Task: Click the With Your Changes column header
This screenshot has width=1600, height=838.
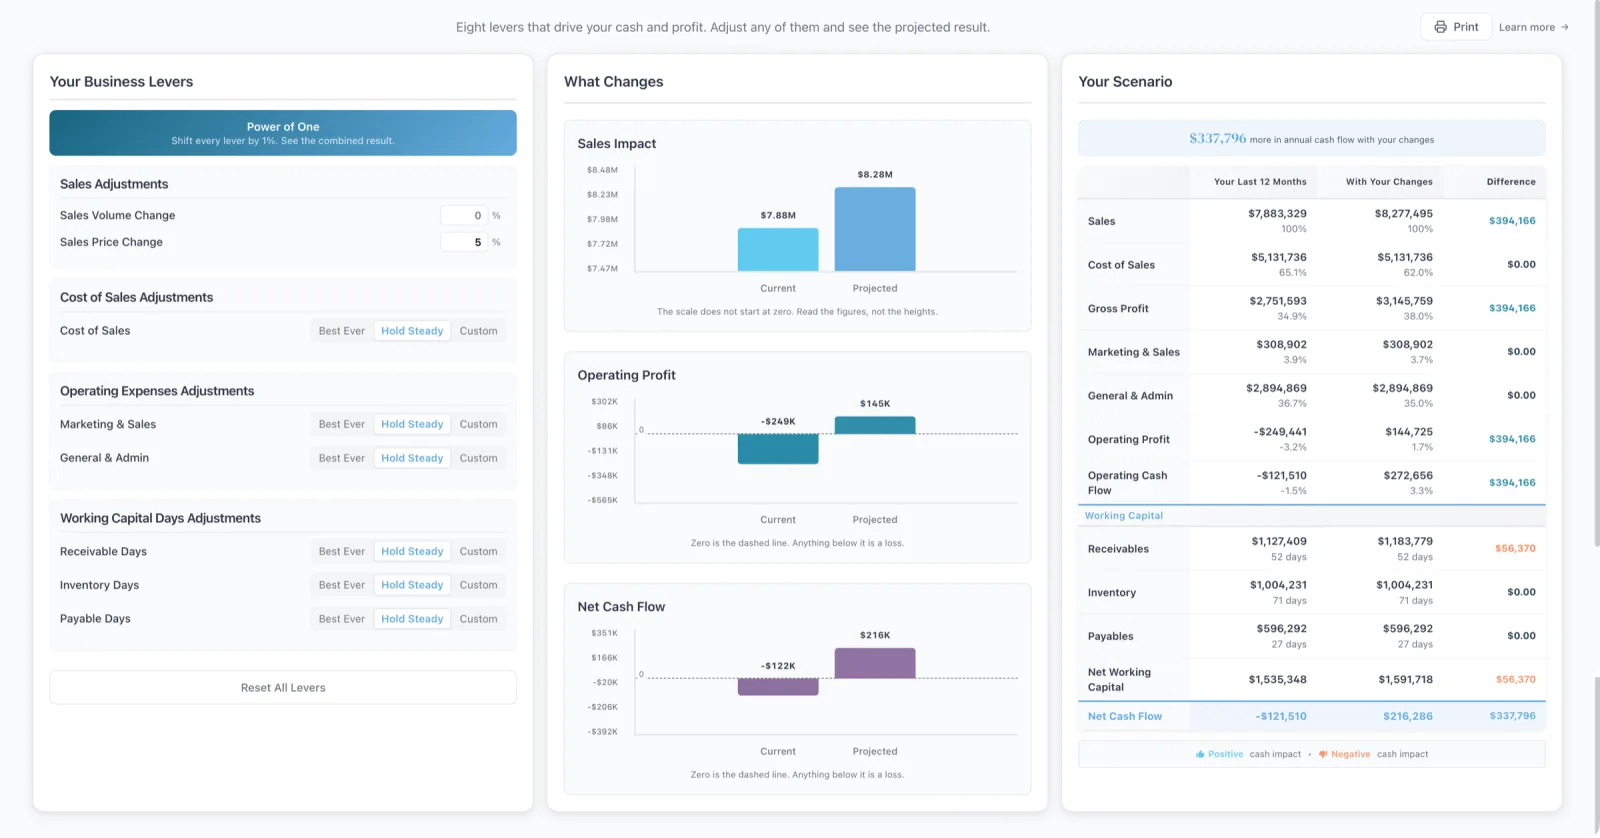Action: click(1389, 182)
